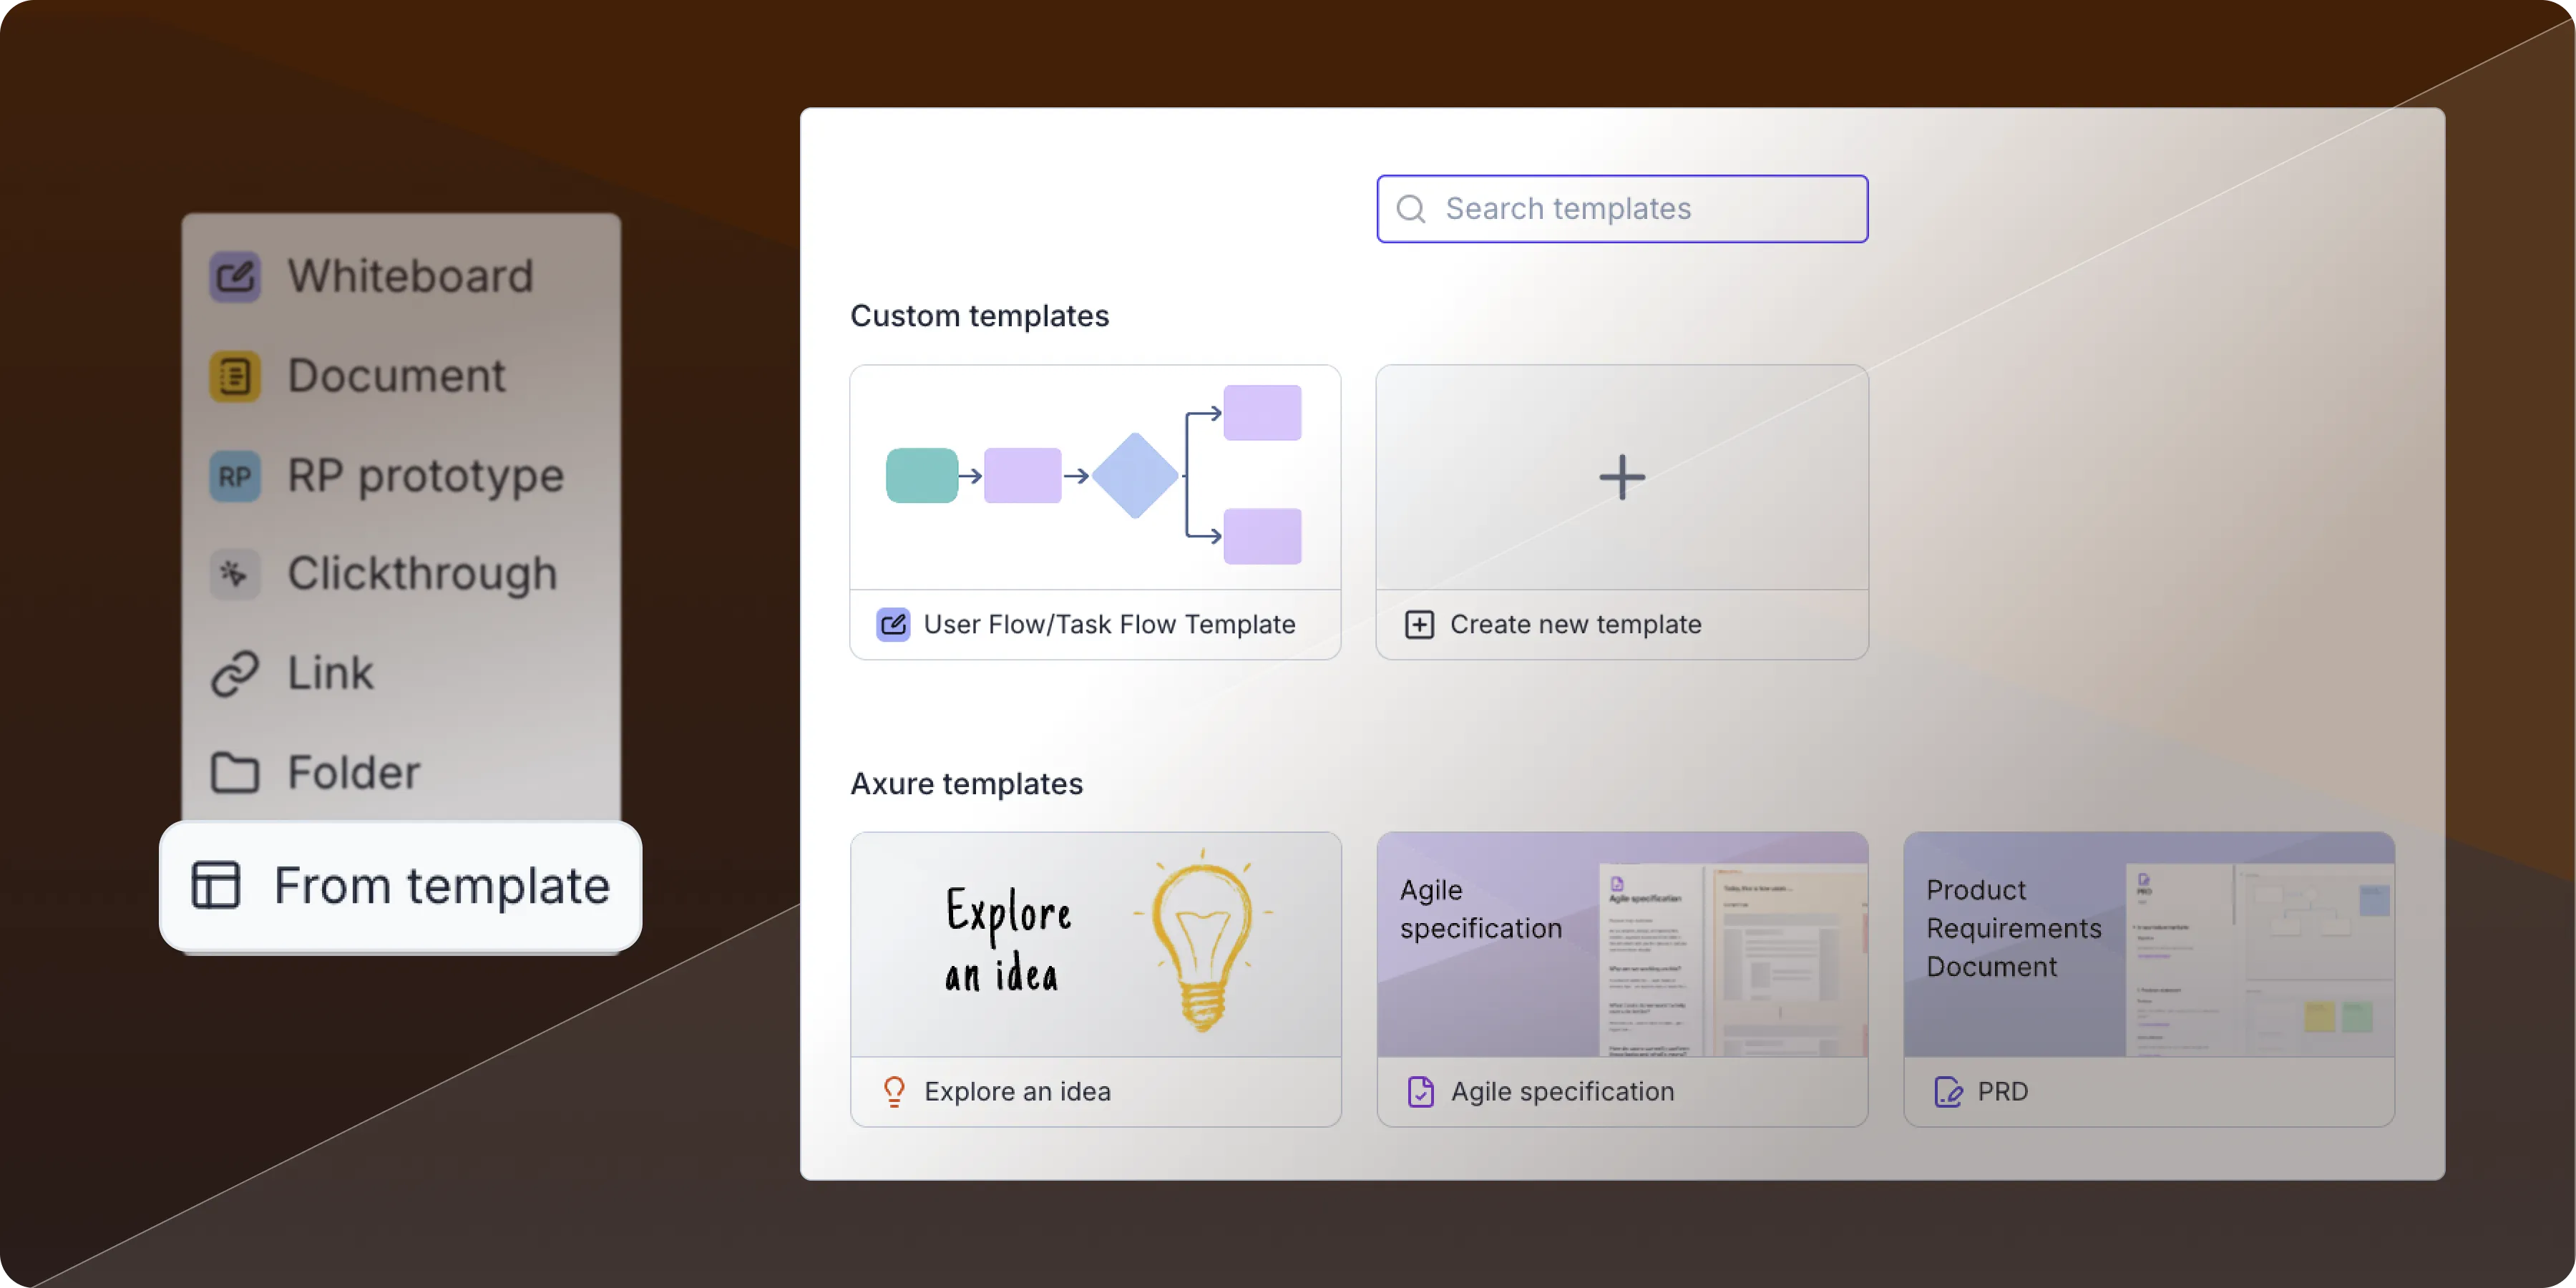Choose RP prototype from the menu
Image resolution: width=2576 pixels, height=1288 pixels.
[425, 476]
